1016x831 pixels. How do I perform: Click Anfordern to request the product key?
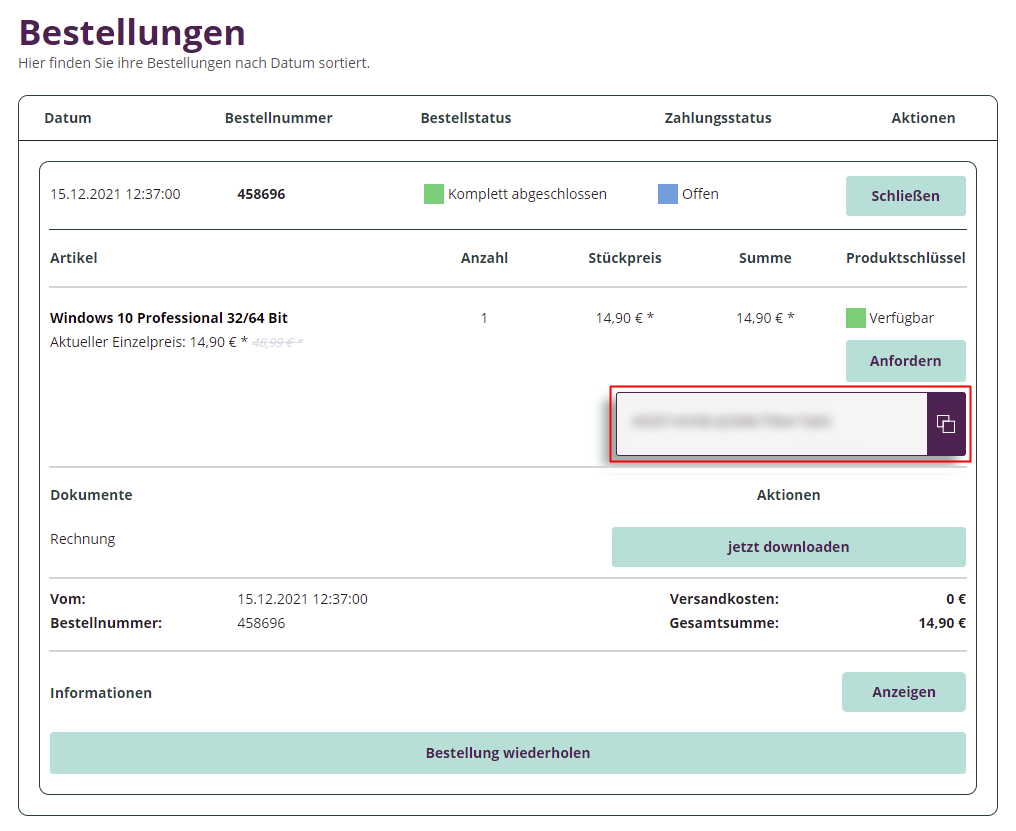(905, 361)
